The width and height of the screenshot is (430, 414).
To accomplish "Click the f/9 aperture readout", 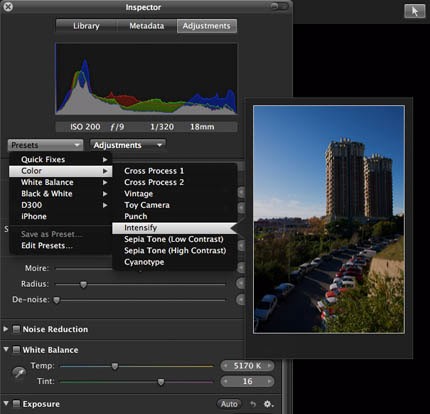I will point(117,127).
